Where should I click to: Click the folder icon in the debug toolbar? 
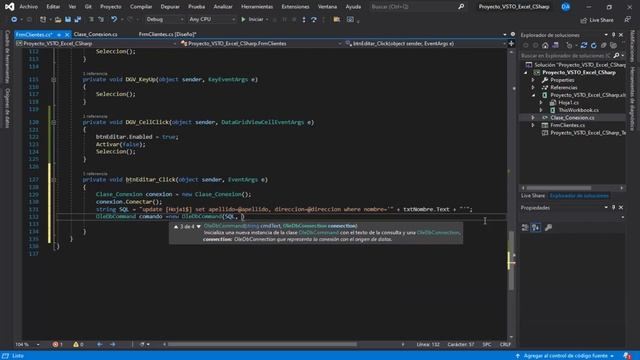point(337,19)
